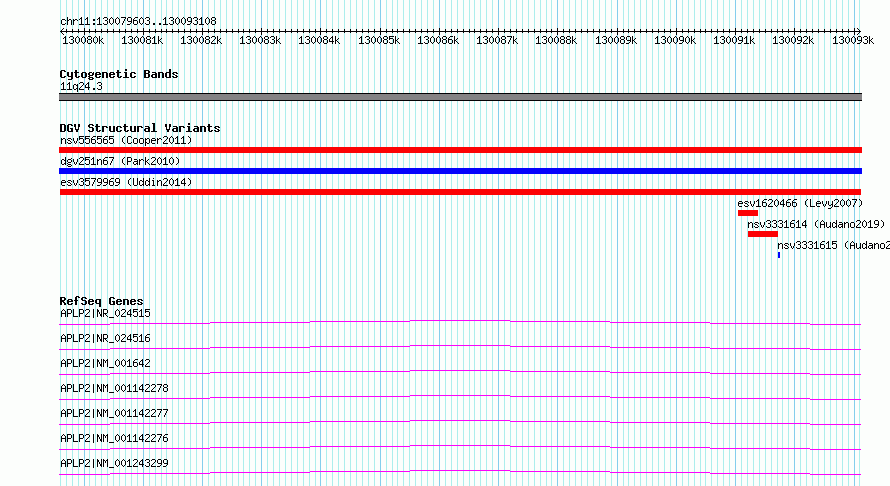Click the magenta NM_001142276 transcript line

click(460, 447)
